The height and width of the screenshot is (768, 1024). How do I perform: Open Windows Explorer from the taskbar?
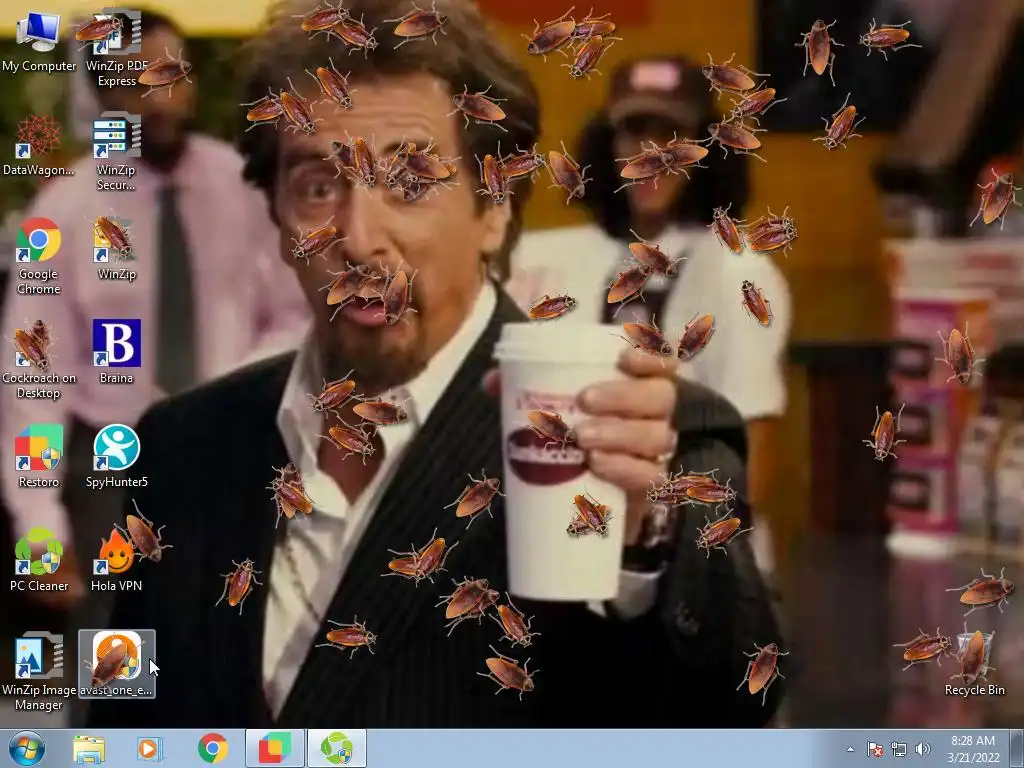click(89, 749)
